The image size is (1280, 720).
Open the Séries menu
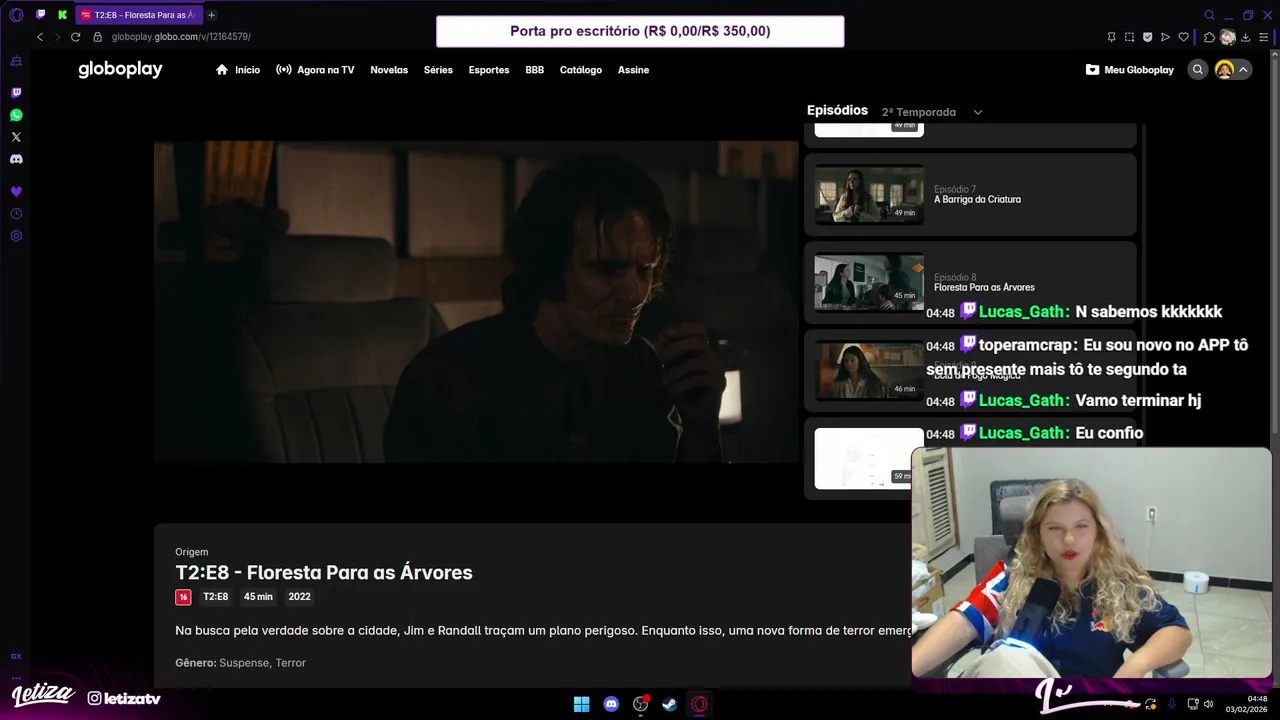click(438, 70)
